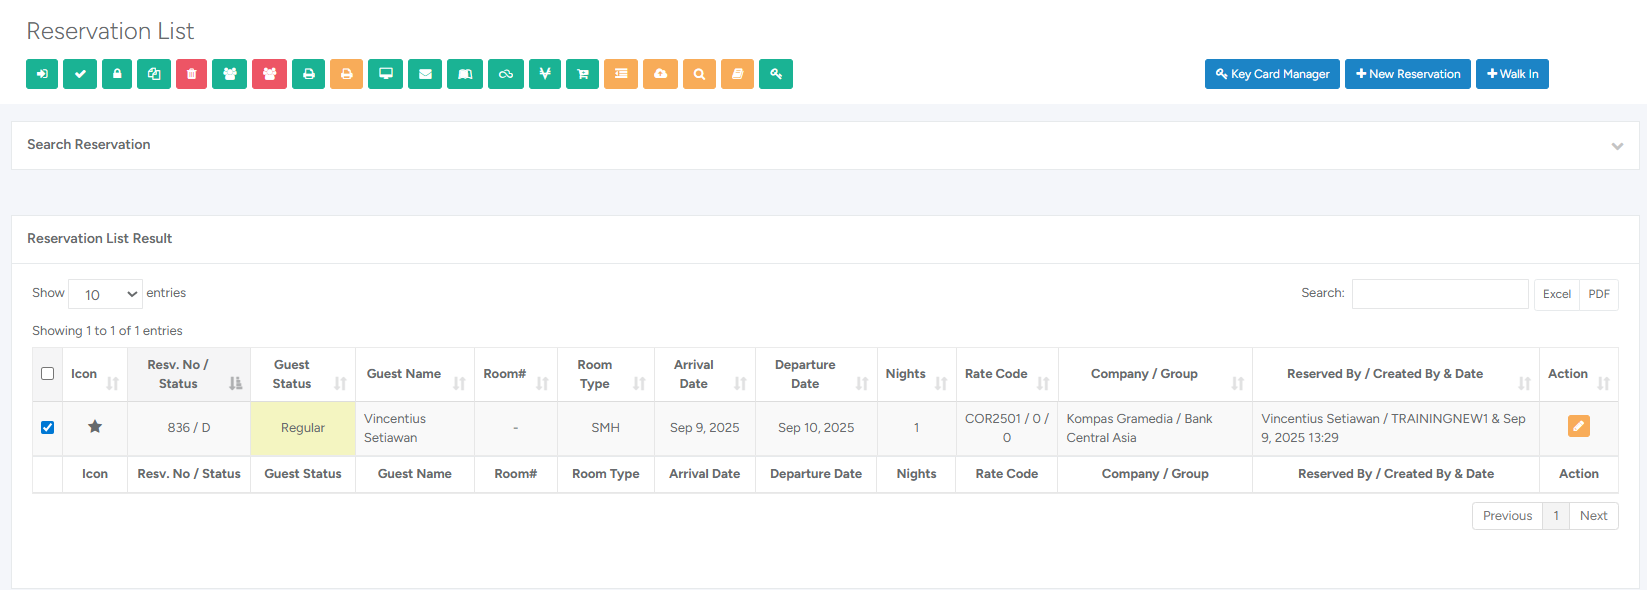Sort table by Arrival Date column
This screenshot has width=1647, height=590.
tap(704, 374)
